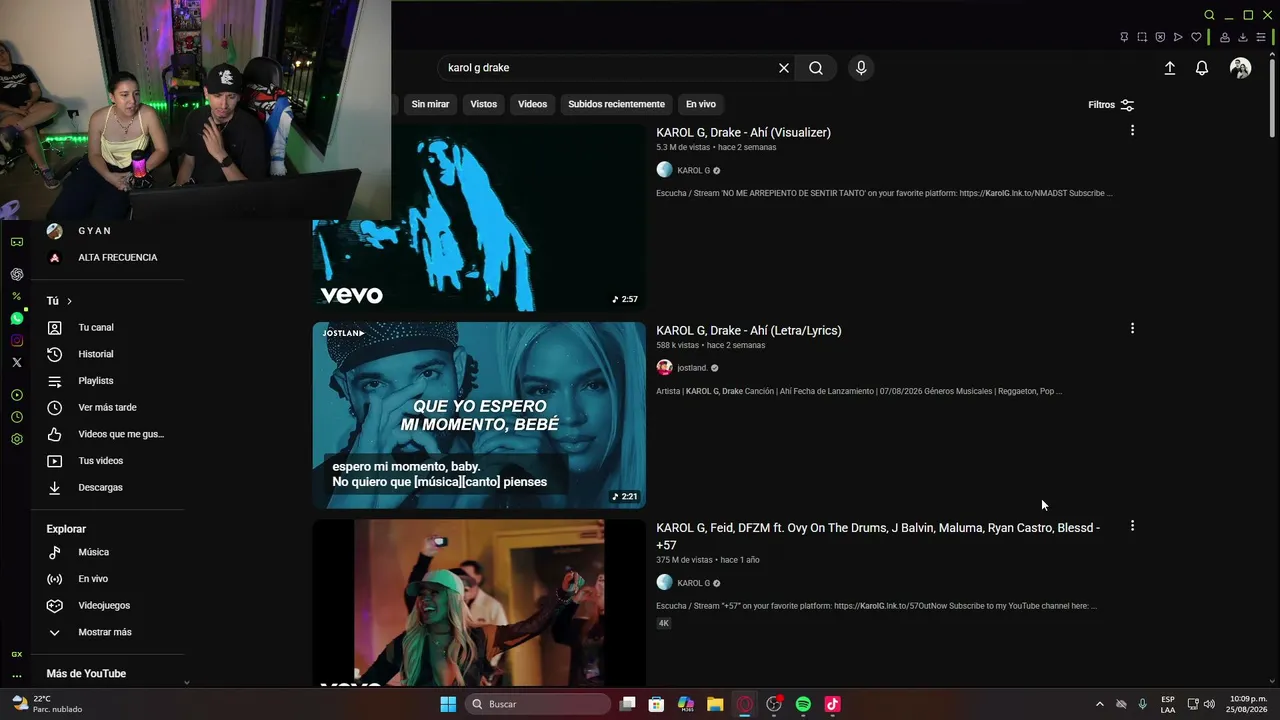Open Spotify from the taskbar

tap(803, 704)
